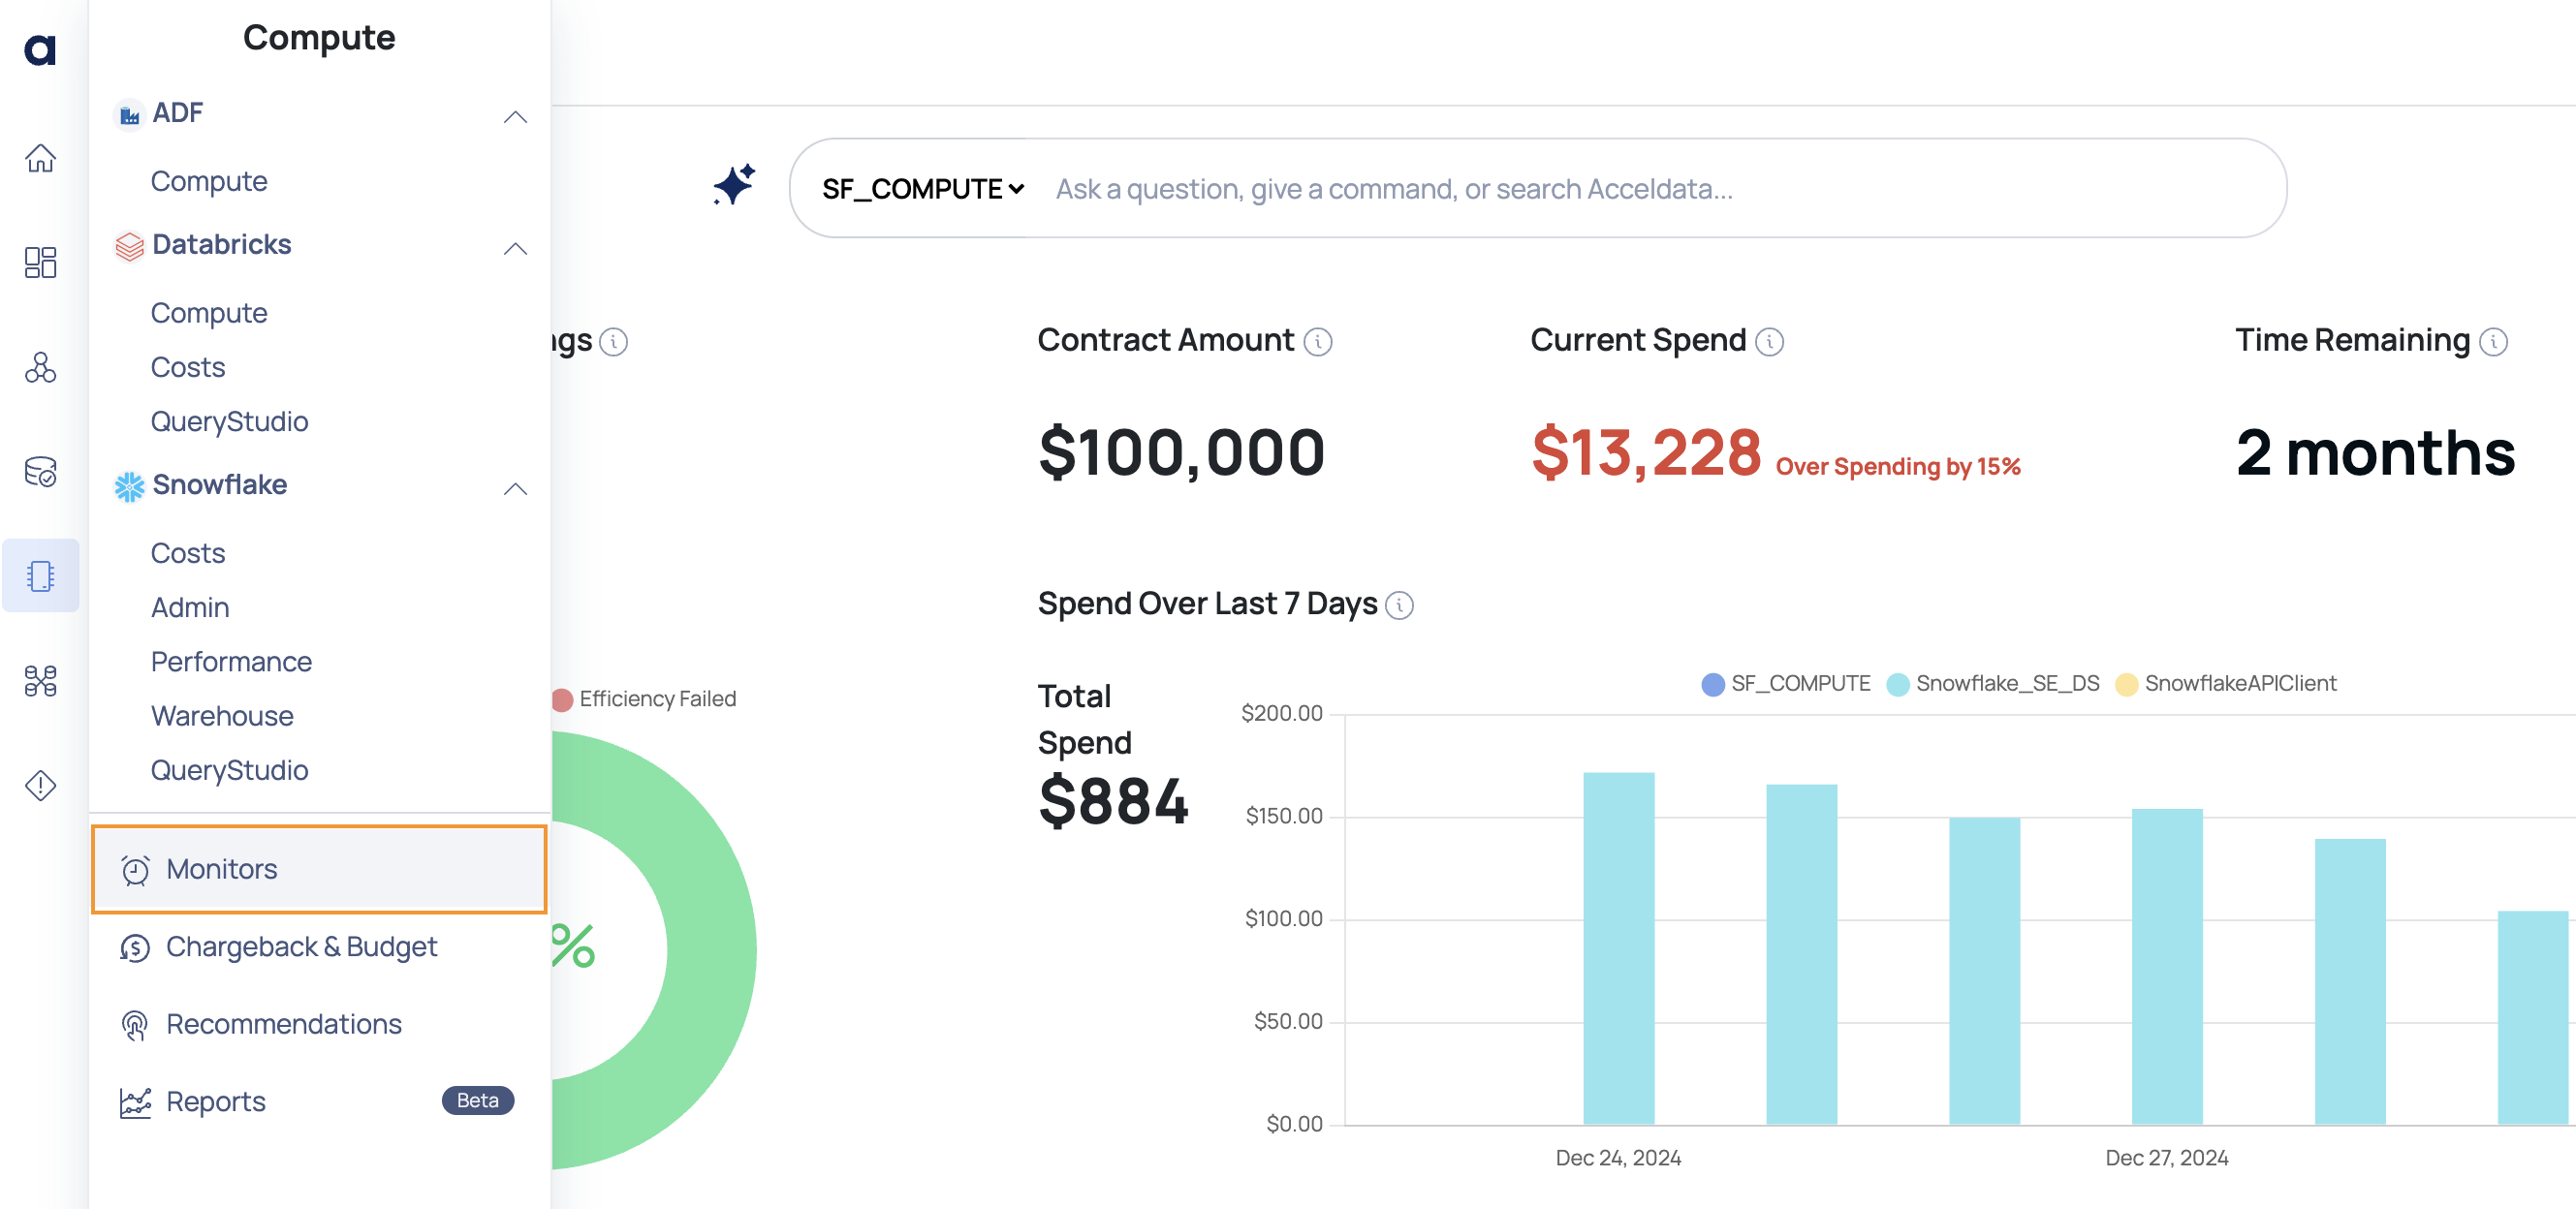This screenshot has height=1209, width=2576.
Task: Open Admin under Snowflake
Action: (190, 607)
